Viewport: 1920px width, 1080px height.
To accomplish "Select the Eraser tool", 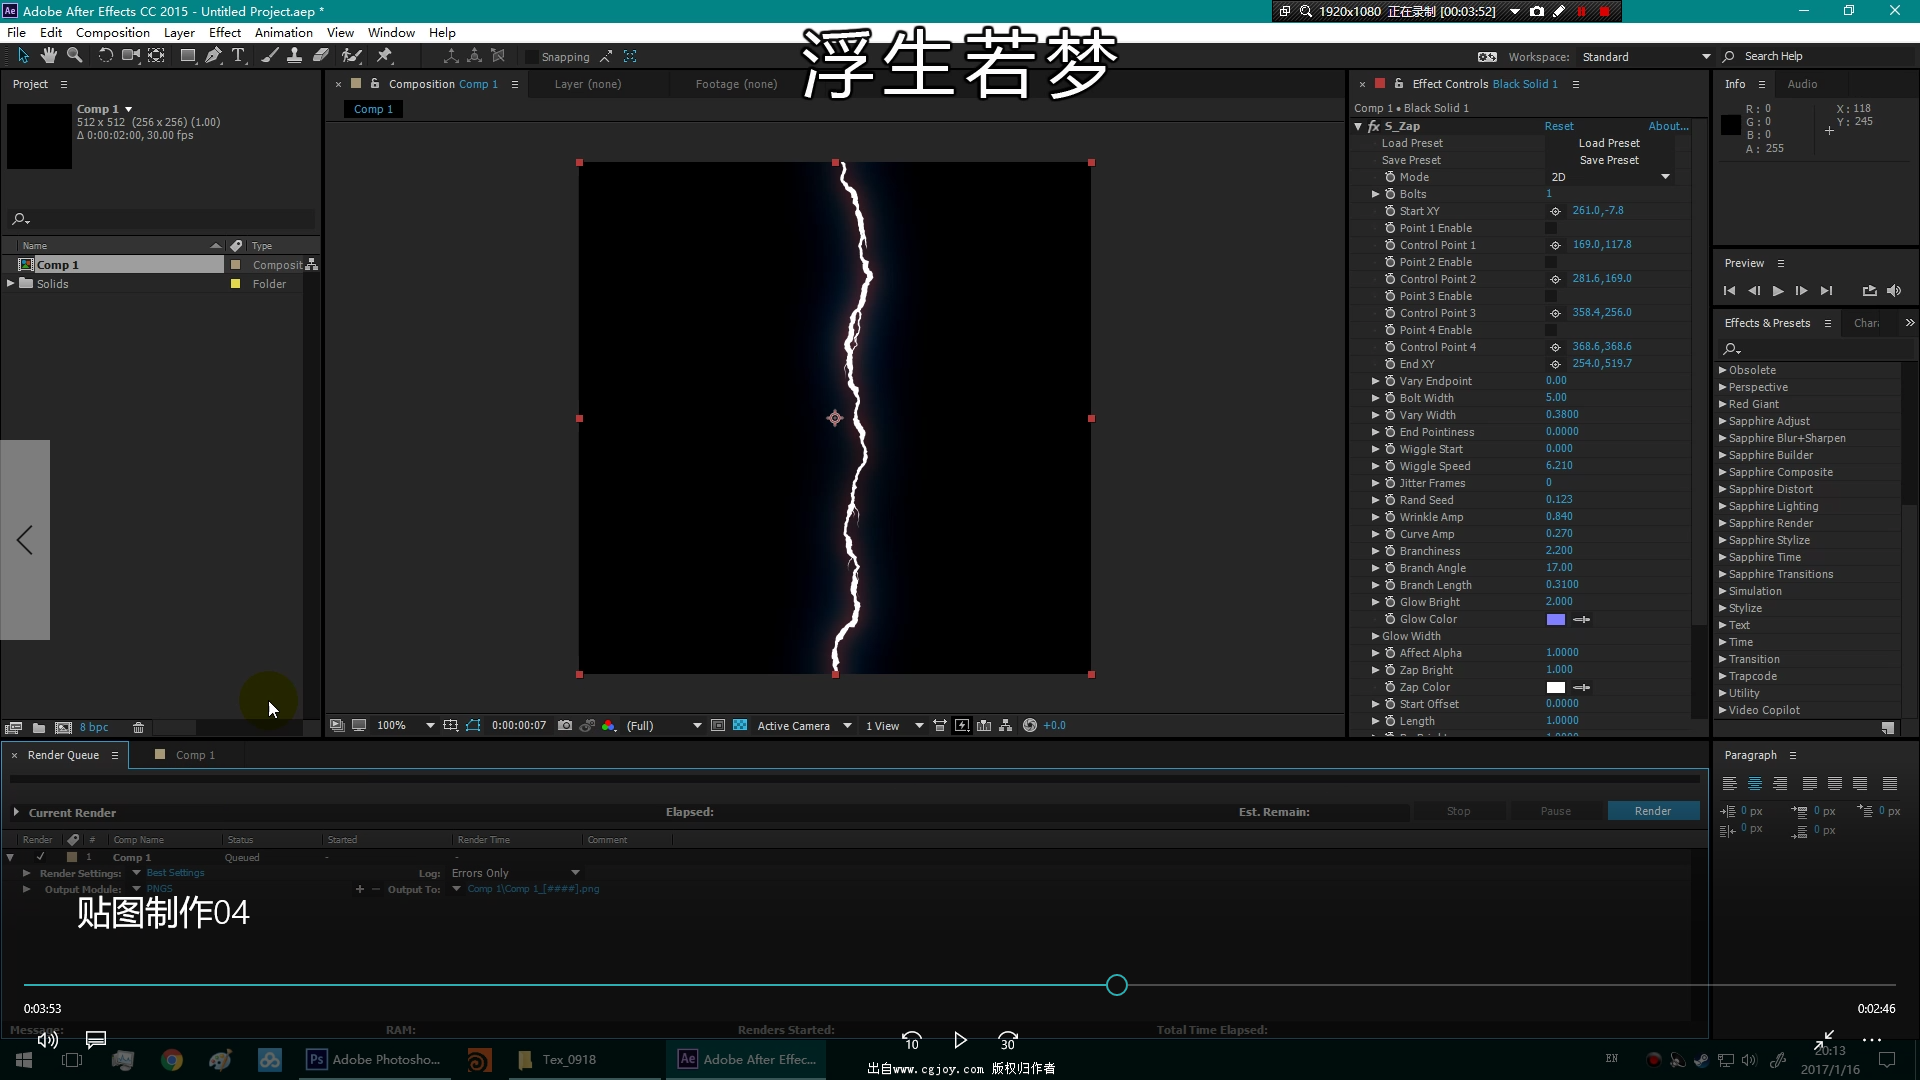I will pos(320,56).
